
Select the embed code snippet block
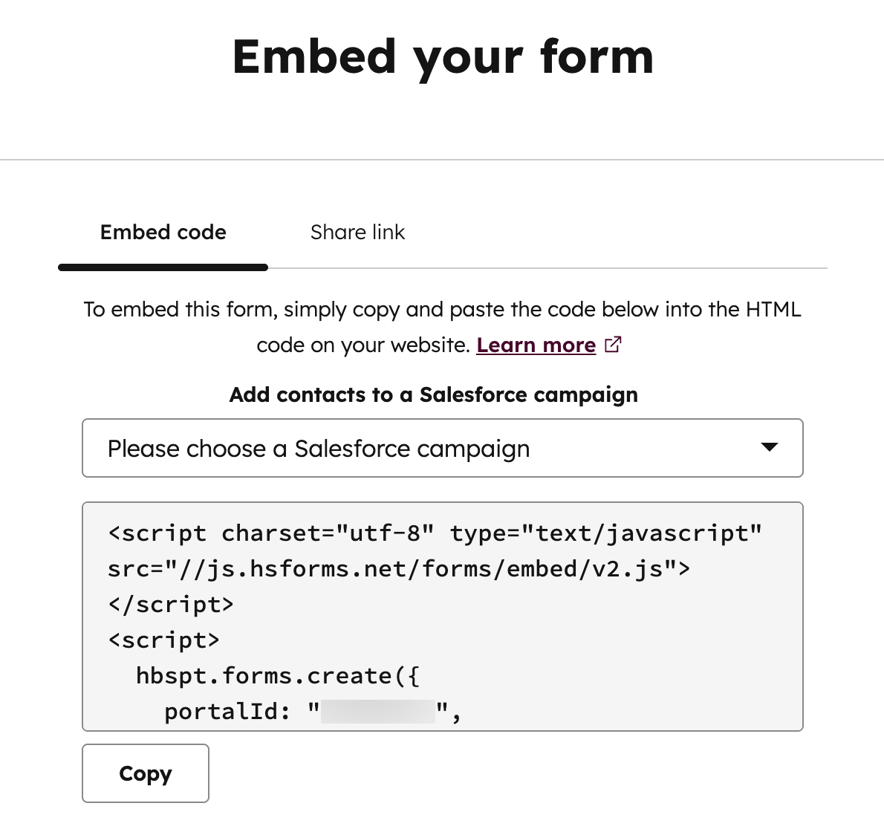[442, 615]
